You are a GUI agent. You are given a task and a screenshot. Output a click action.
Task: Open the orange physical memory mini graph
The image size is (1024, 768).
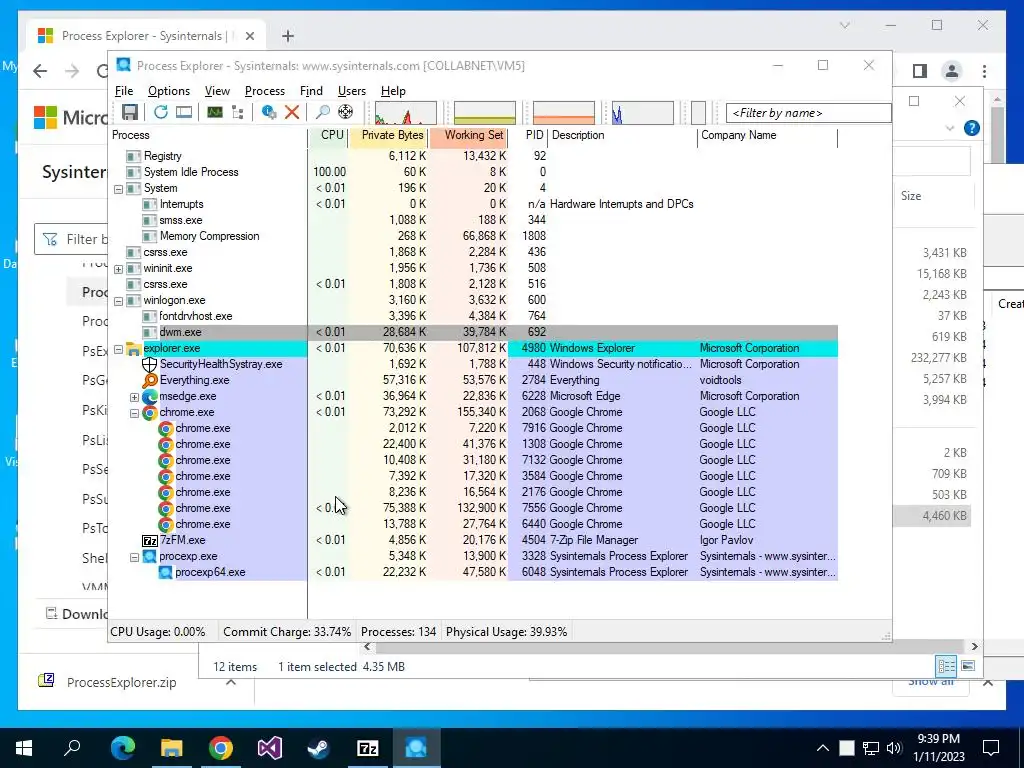[x=564, y=112]
